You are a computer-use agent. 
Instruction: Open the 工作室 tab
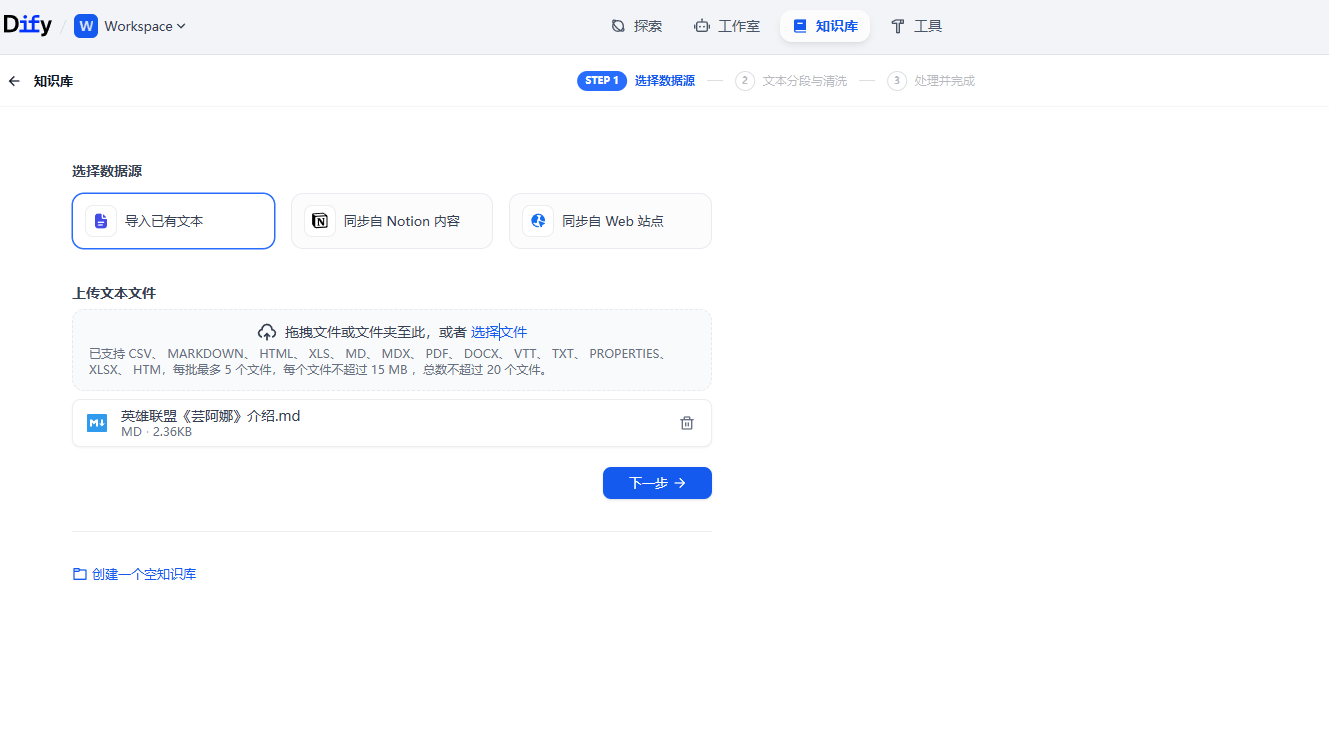coord(727,26)
